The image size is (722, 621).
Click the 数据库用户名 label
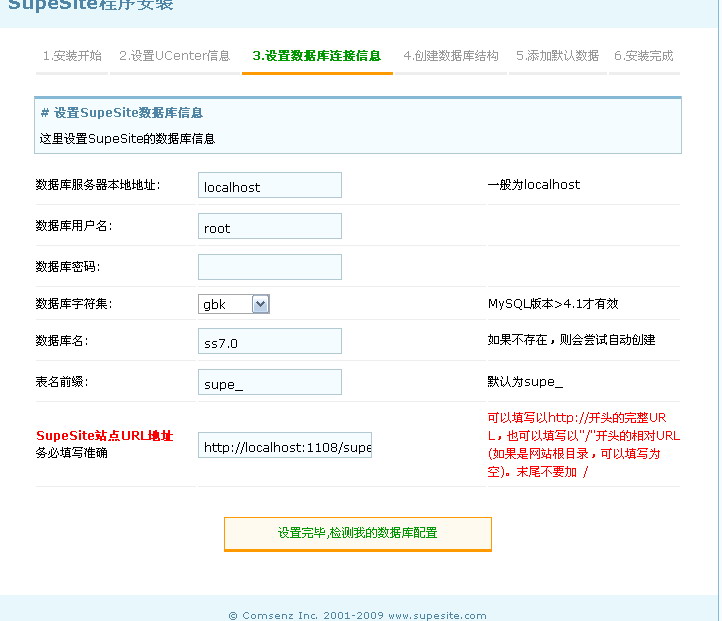(74, 226)
